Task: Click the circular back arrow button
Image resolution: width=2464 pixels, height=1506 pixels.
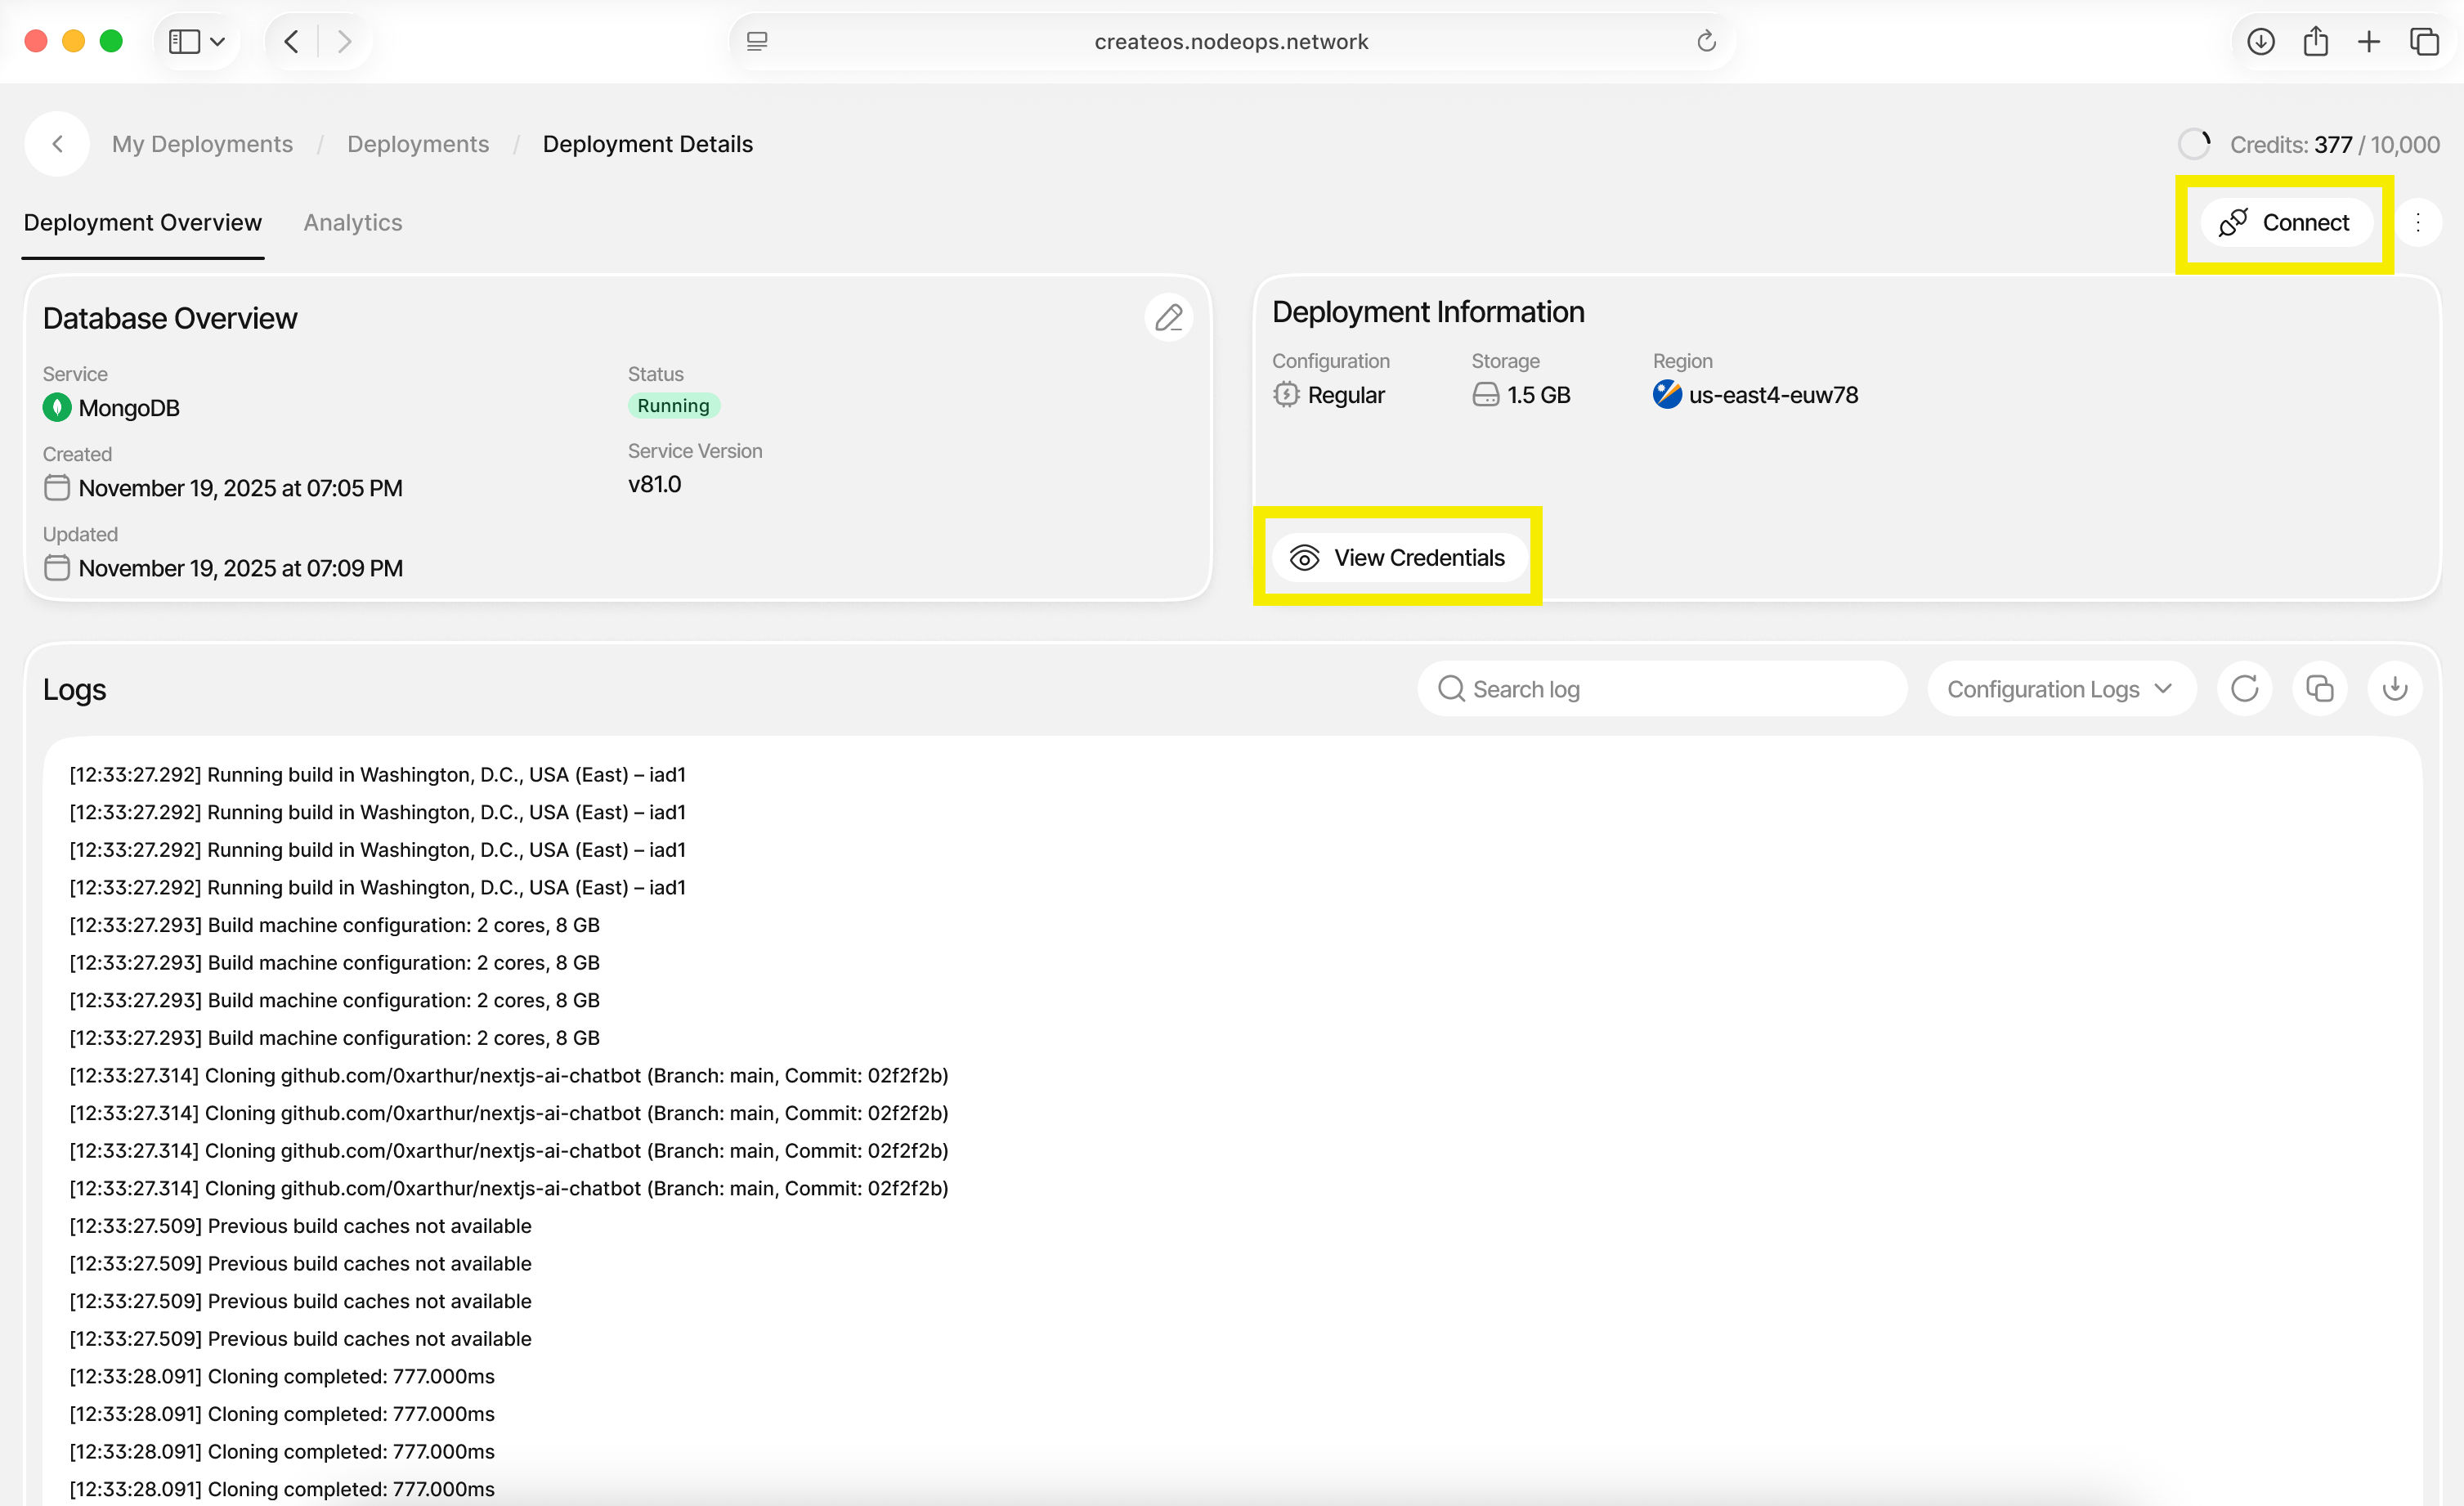Action: (x=57, y=144)
